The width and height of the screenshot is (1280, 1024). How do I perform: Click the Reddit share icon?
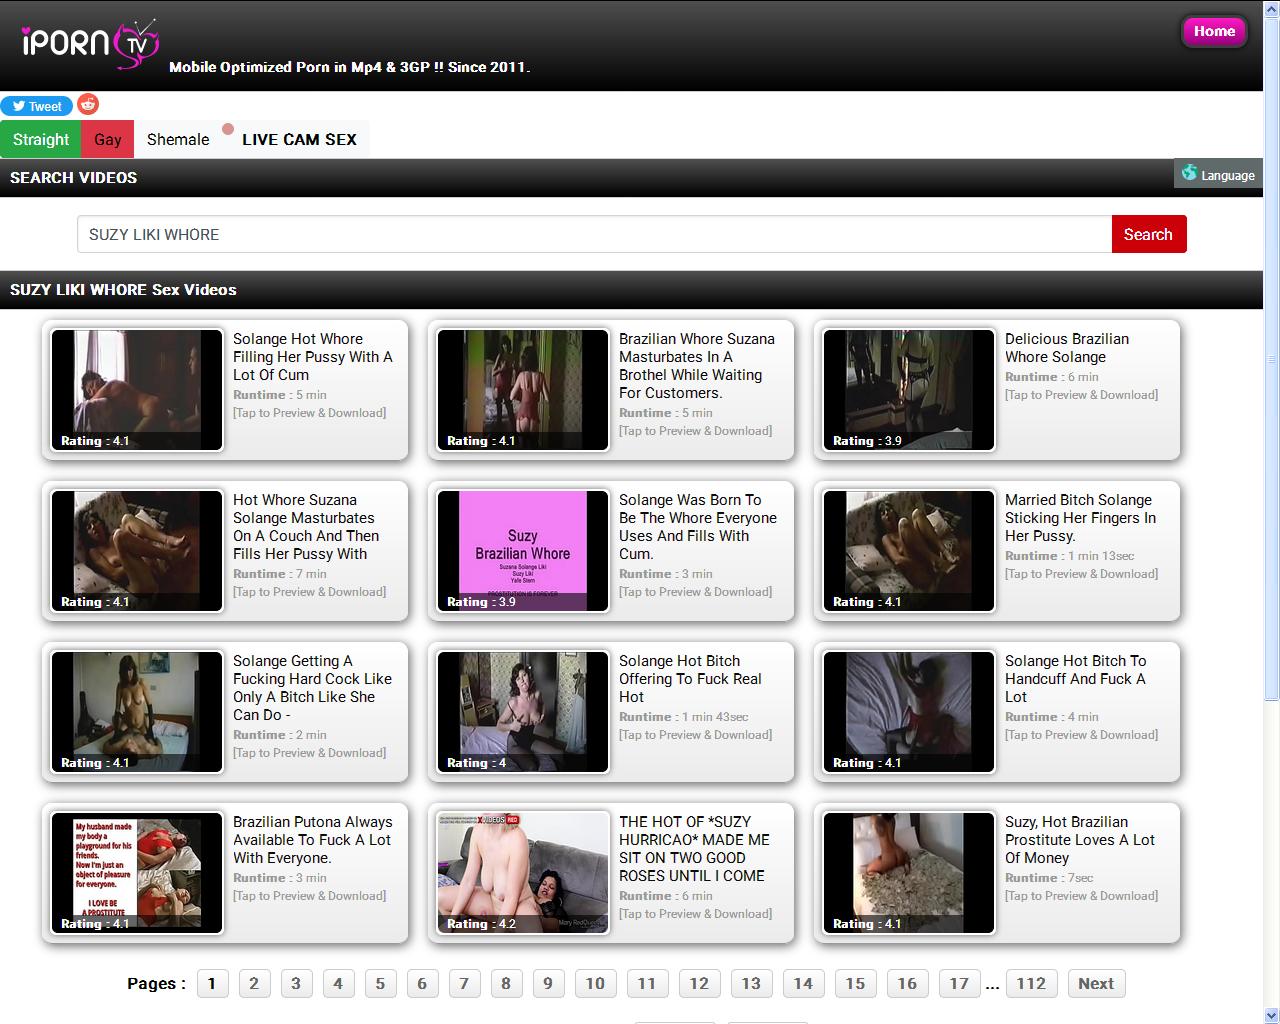click(x=88, y=104)
